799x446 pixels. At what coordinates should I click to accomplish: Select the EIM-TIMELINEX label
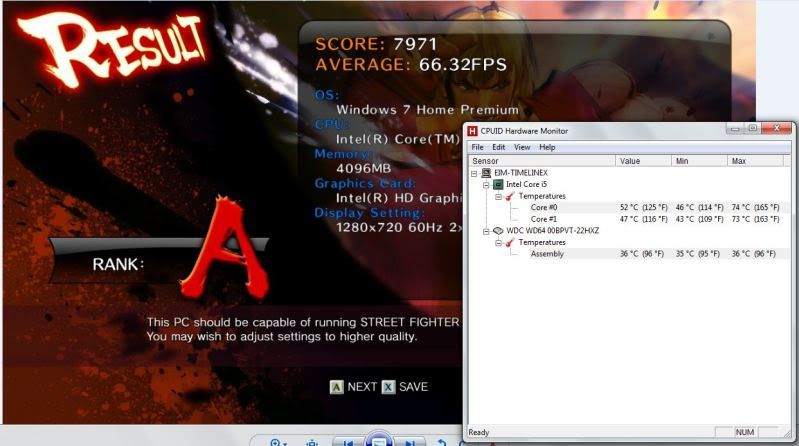coord(521,173)
